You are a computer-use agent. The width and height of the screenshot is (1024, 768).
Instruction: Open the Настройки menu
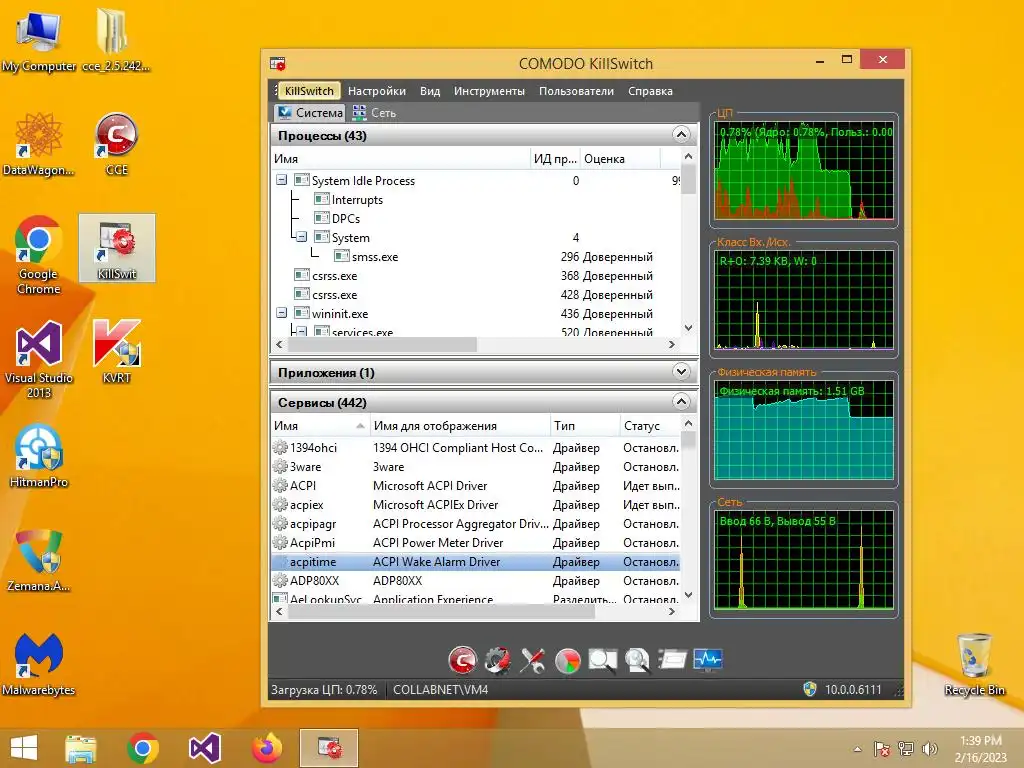tap(377, 91)
